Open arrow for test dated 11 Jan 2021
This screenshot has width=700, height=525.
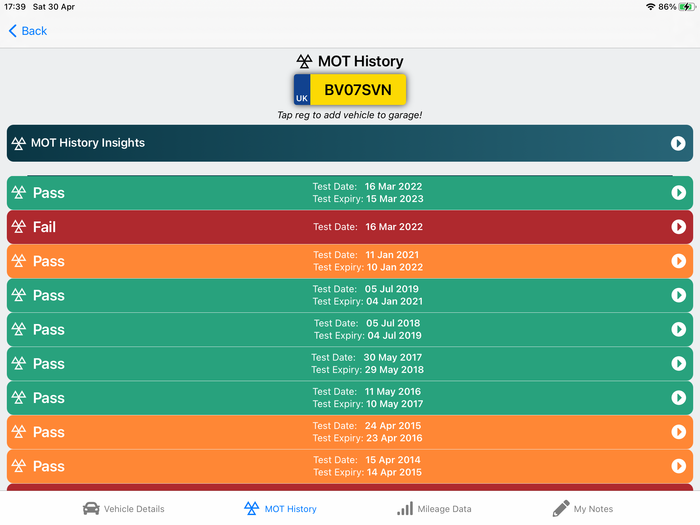(x=678, y=261)
